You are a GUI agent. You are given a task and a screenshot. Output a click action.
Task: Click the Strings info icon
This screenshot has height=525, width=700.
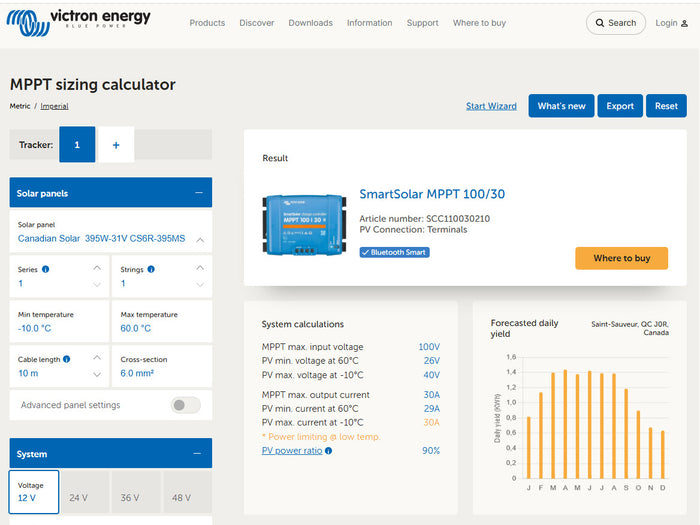[152, 269]
